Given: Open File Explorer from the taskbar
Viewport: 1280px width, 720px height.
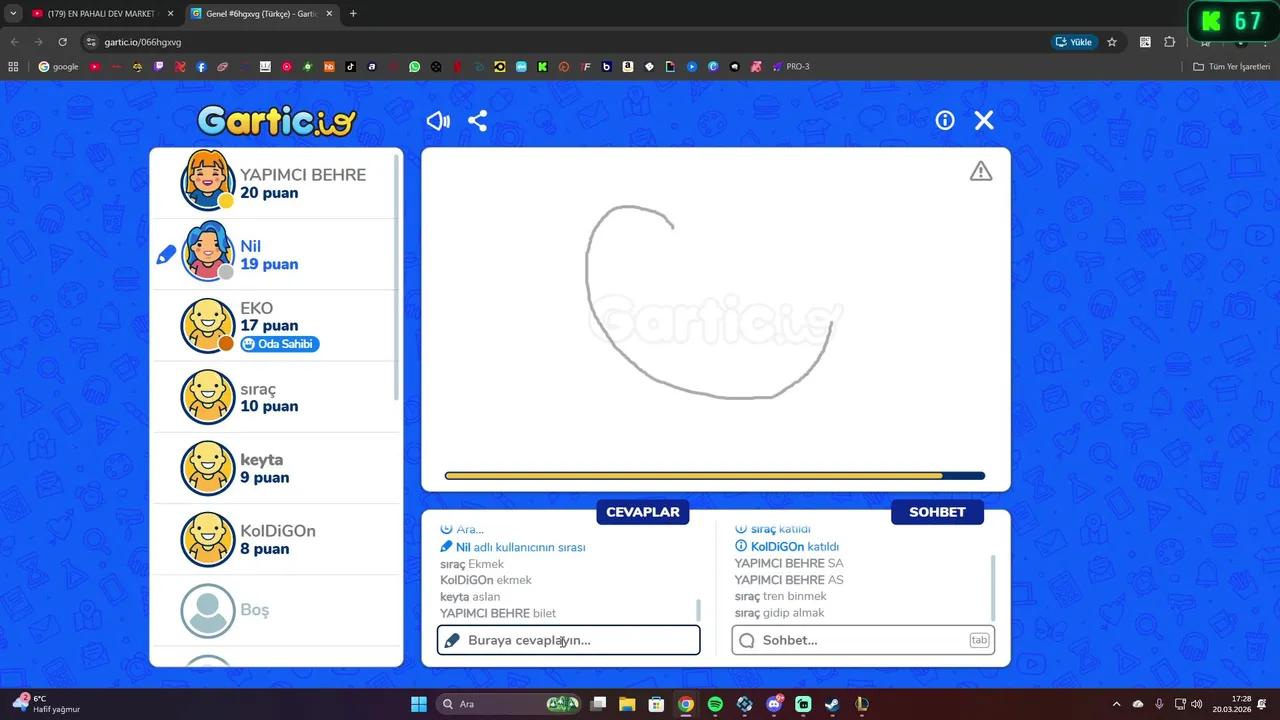Looking at the screenshot, I should click(627, 704).
